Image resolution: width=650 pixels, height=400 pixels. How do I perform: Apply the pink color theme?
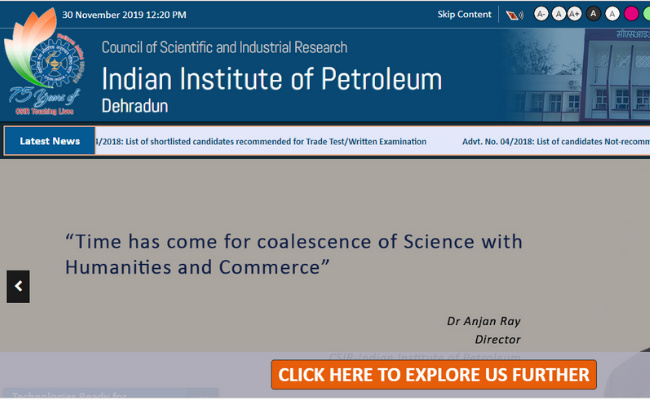tap(631, 14)
